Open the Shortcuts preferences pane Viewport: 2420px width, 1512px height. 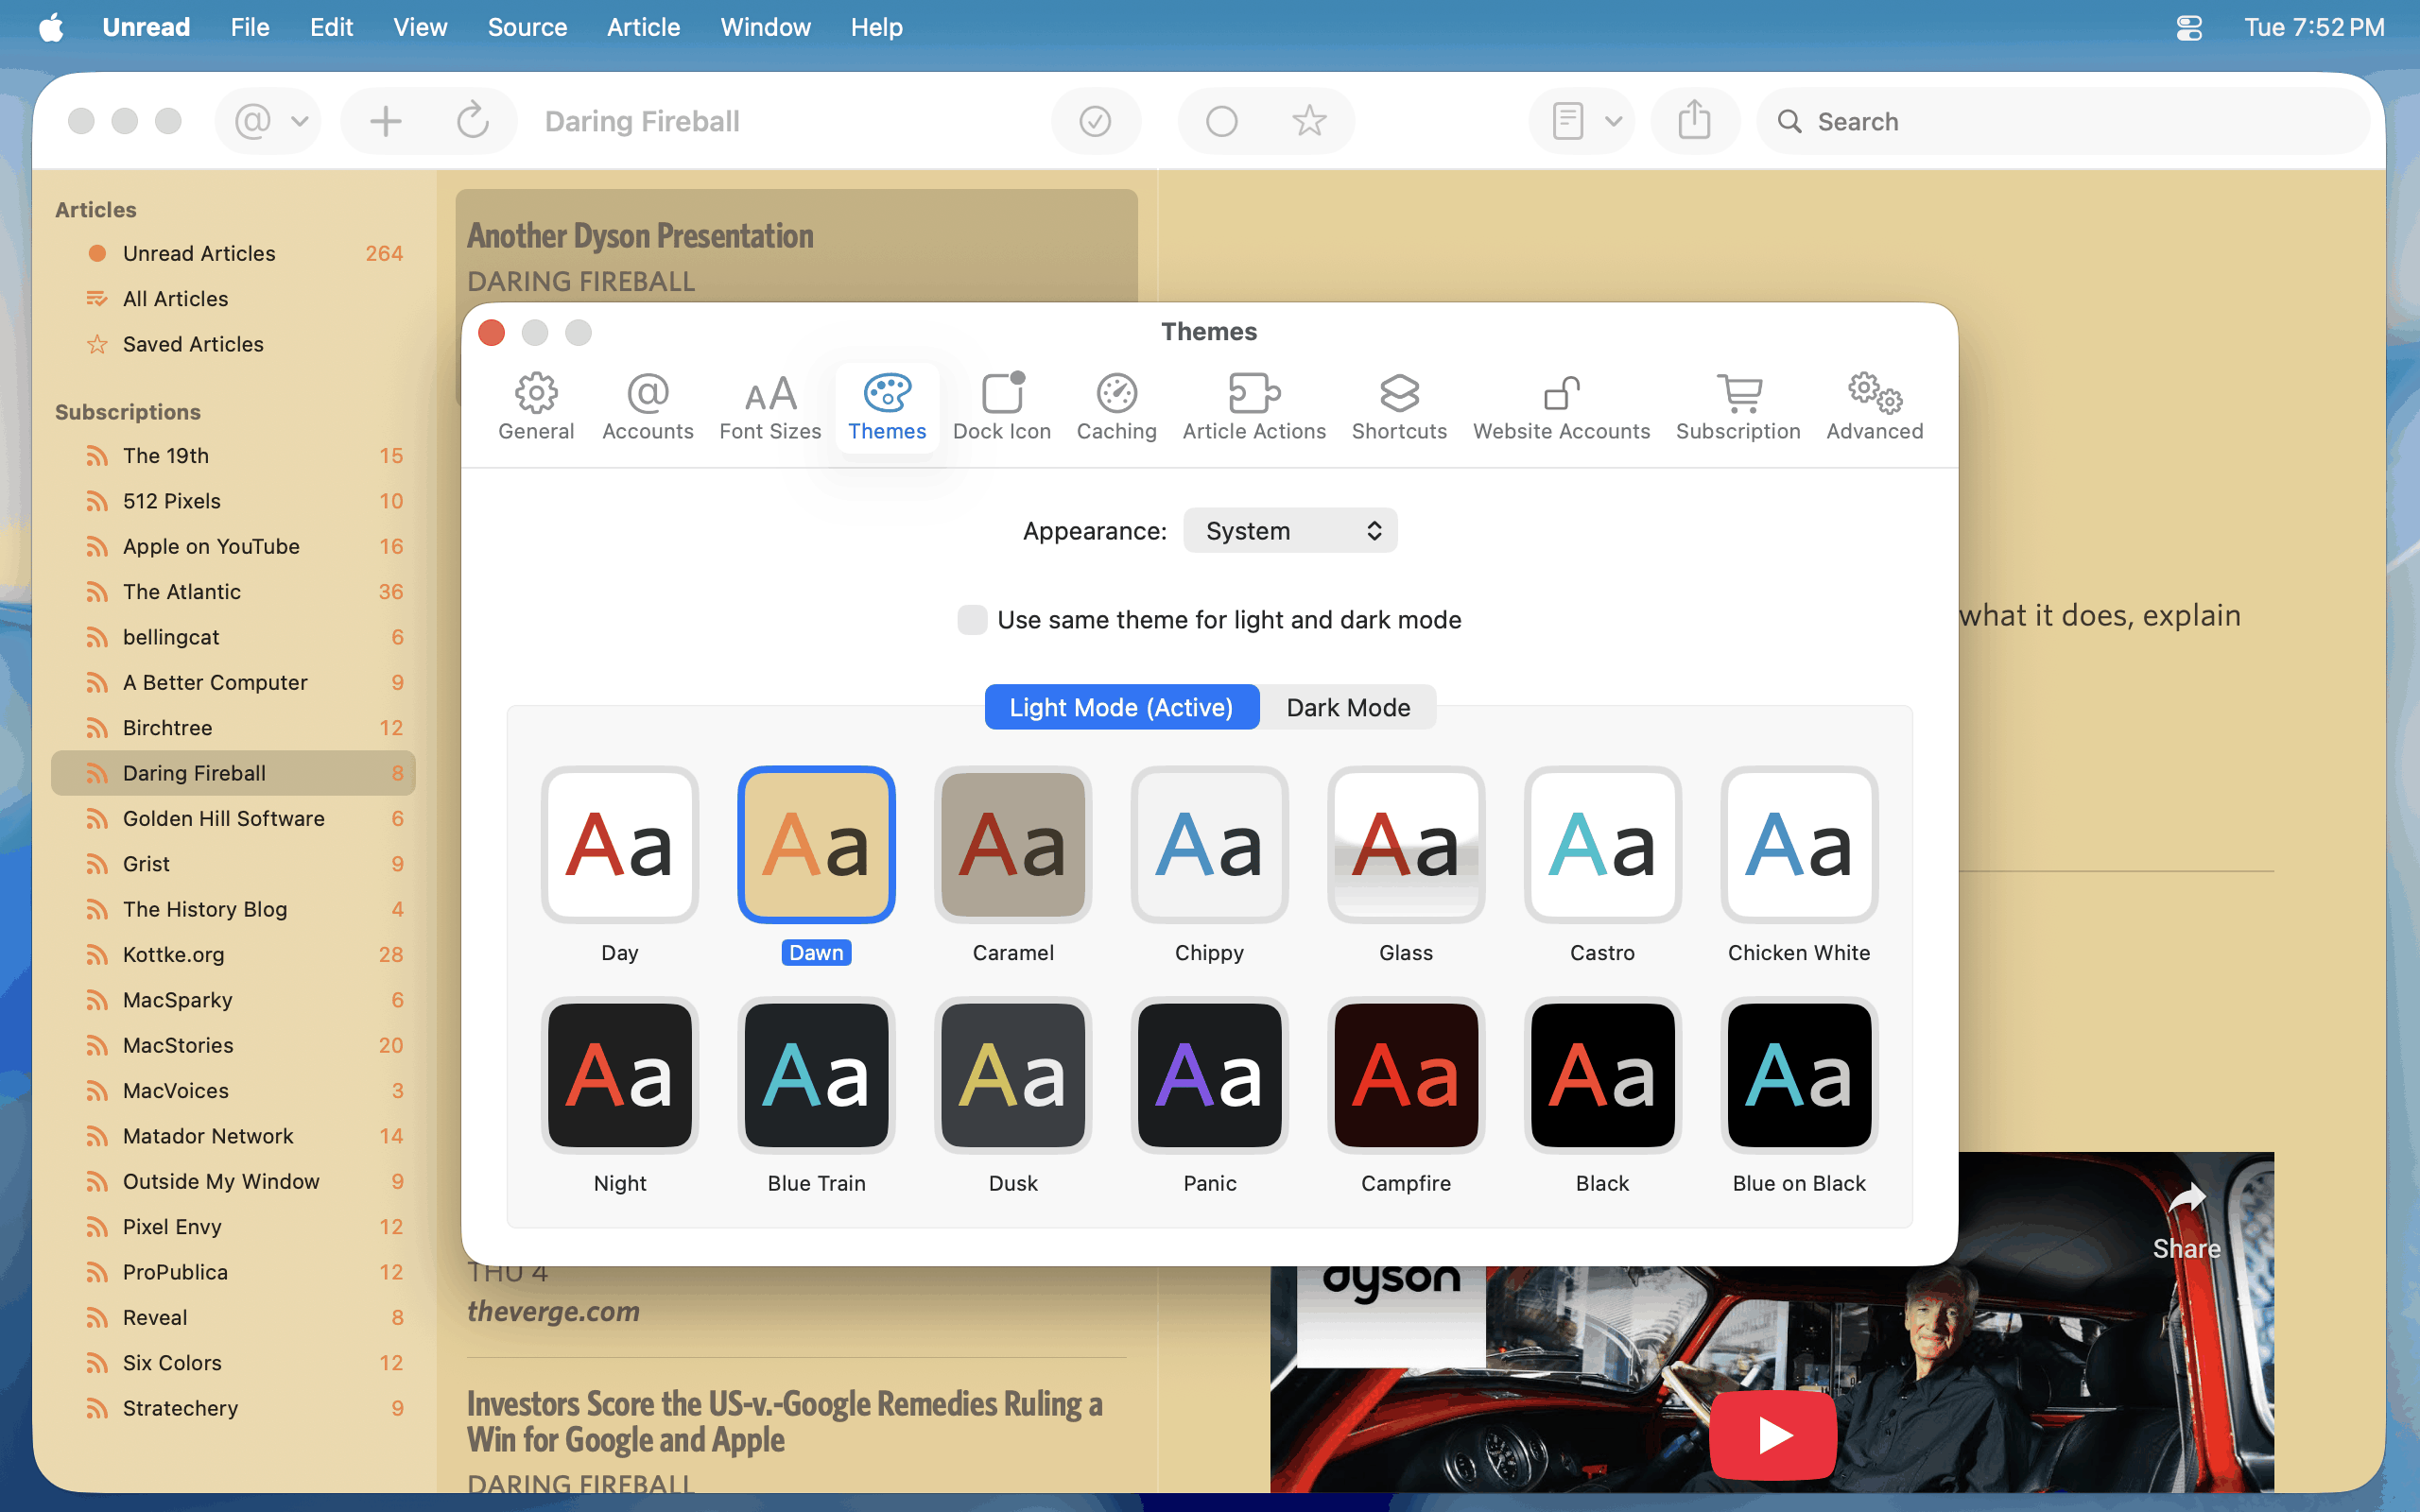point(1398,407)
